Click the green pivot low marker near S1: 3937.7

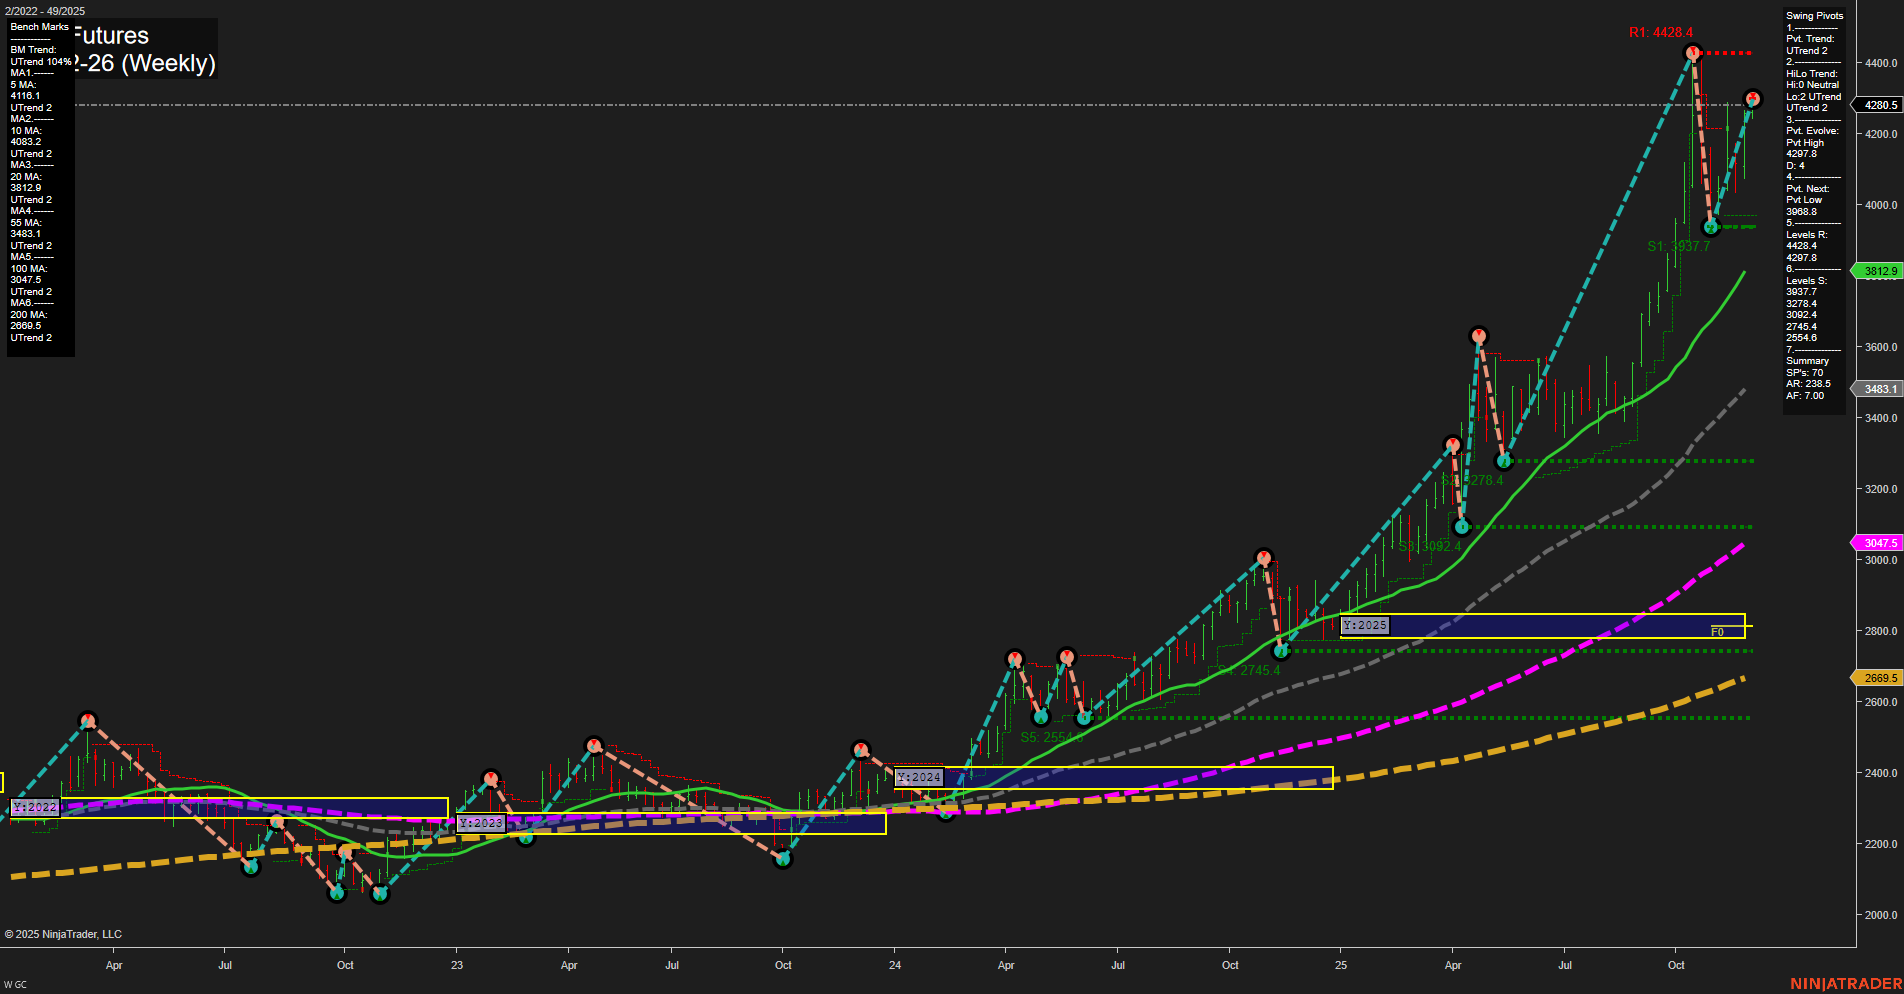[x=1709, y=226]
